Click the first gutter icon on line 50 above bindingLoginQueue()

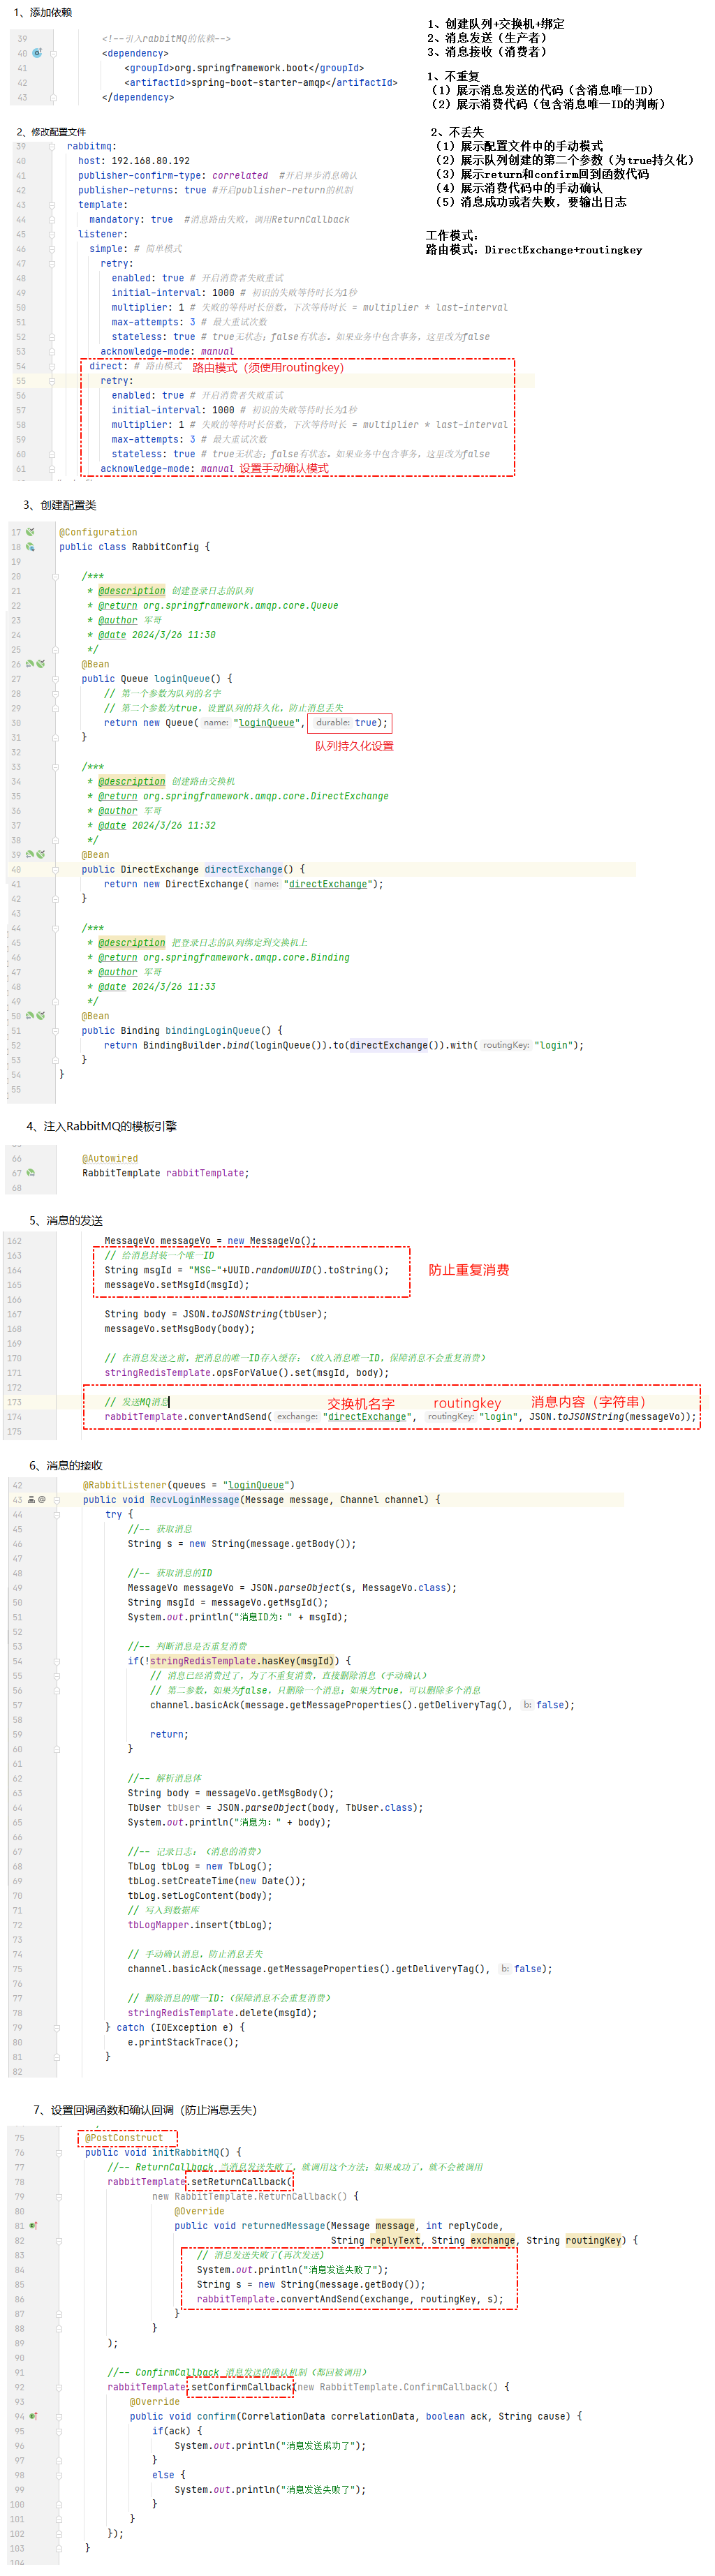(x=30, y=1016)
